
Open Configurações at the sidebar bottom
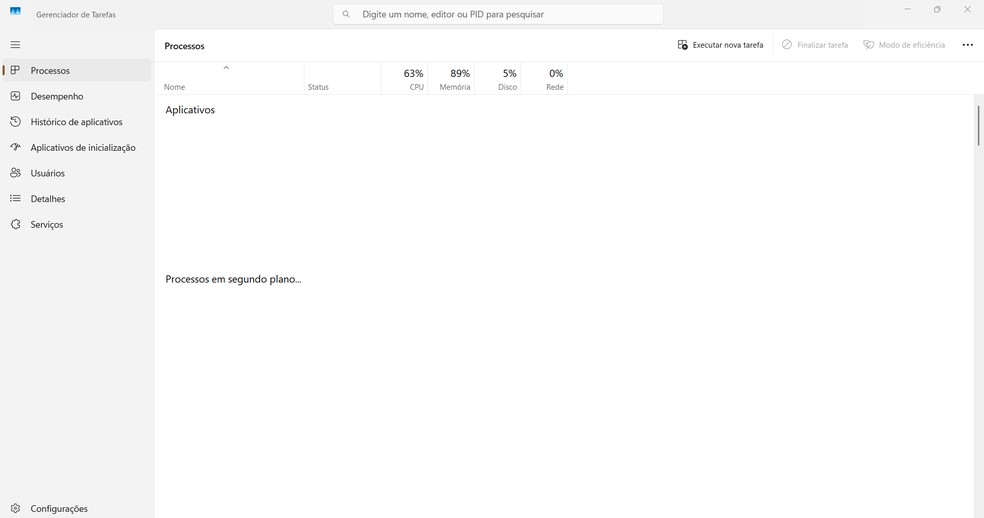coord(77,508)
